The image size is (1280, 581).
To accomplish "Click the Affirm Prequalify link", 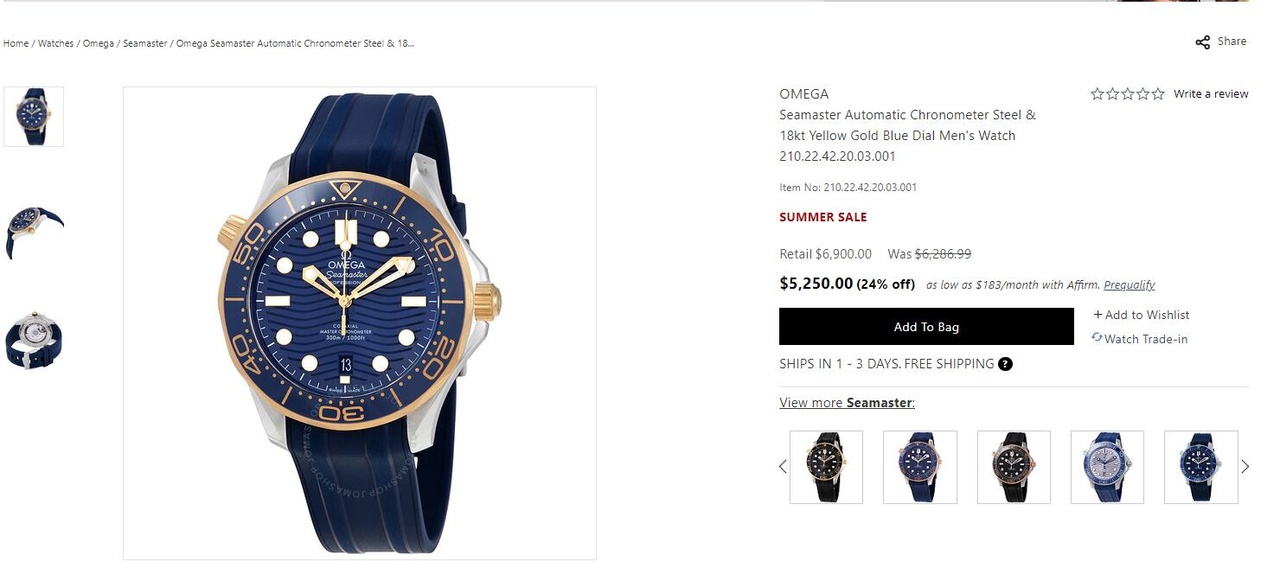I will point(1129,285).
